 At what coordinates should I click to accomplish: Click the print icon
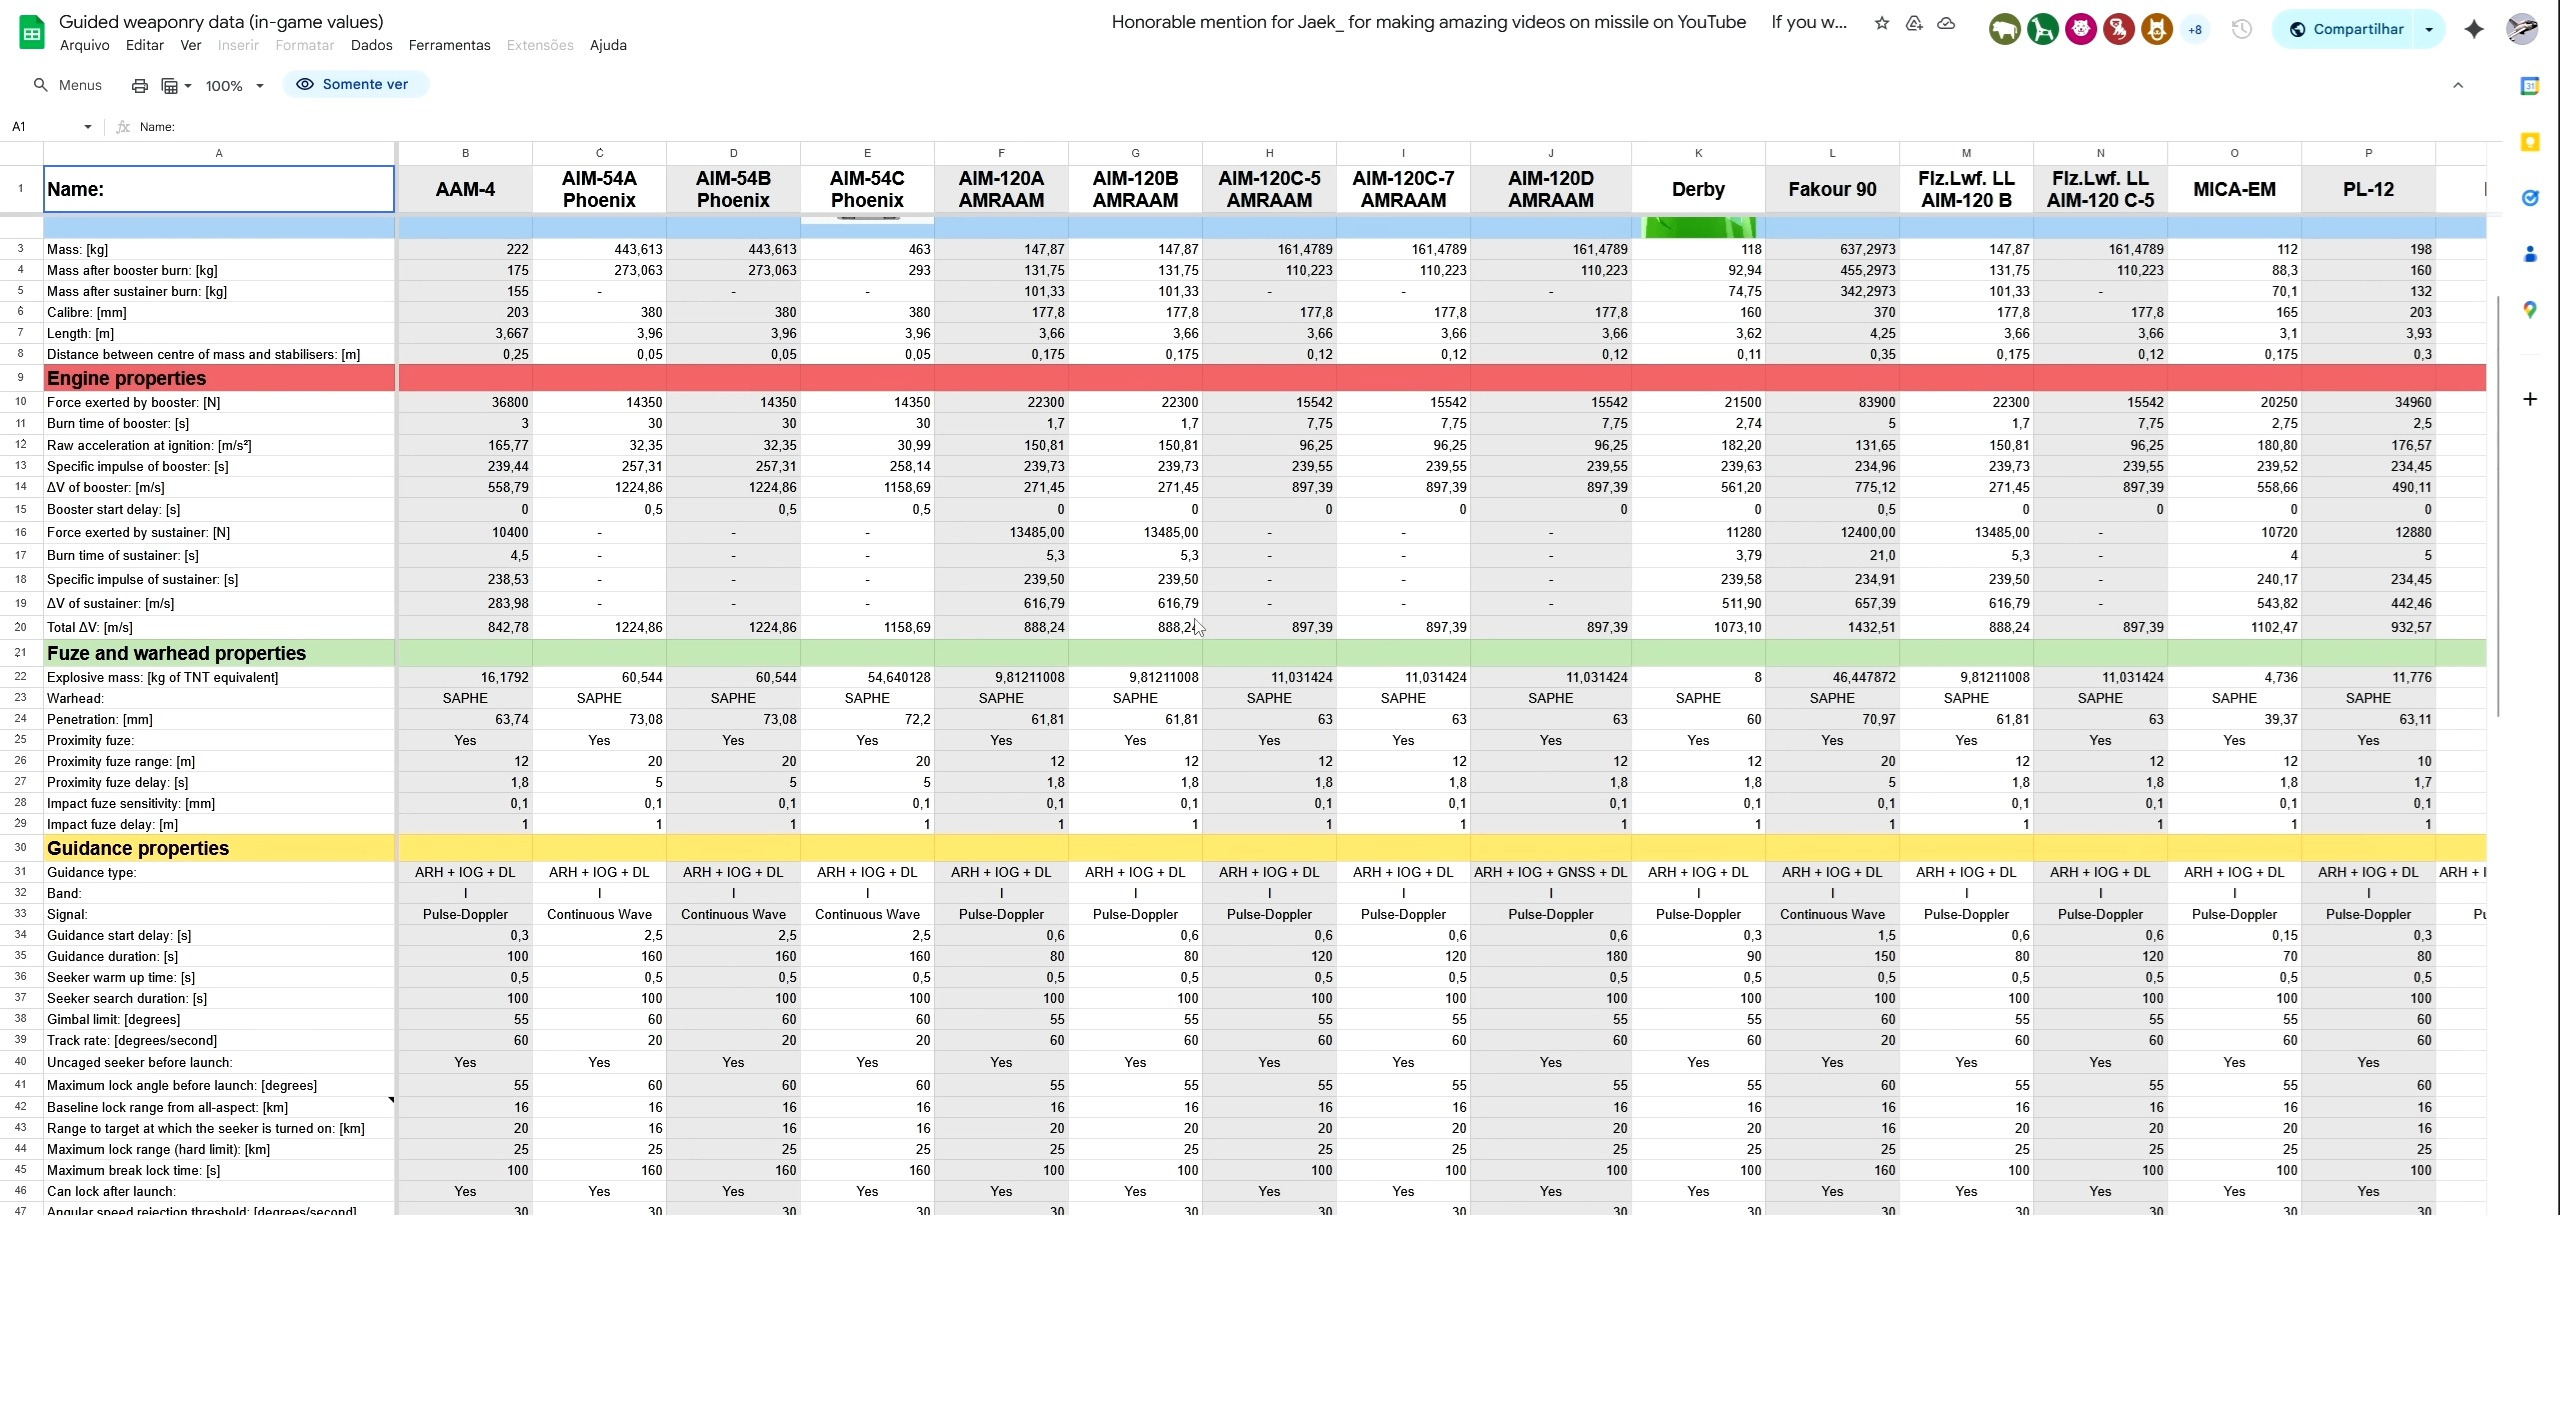coord(140,86)
